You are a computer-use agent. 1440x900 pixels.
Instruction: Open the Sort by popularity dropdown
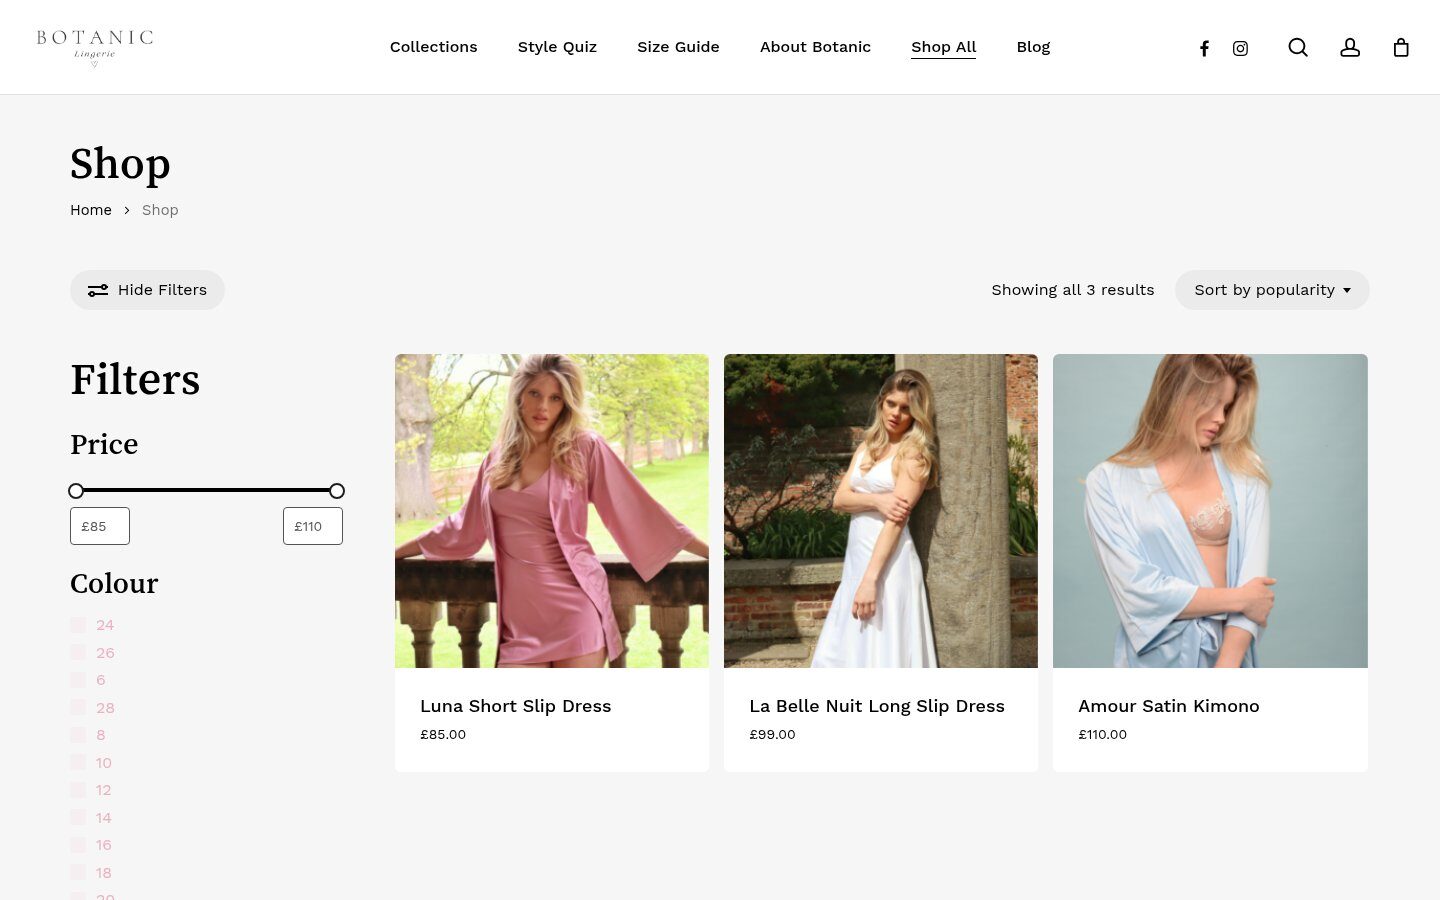click(1272, 290)
